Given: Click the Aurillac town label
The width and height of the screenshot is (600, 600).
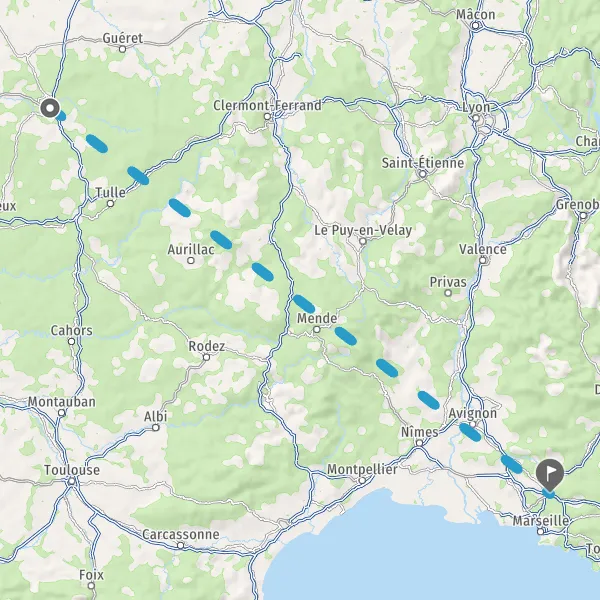Looking at the screenshot, I should click(191, 249).
